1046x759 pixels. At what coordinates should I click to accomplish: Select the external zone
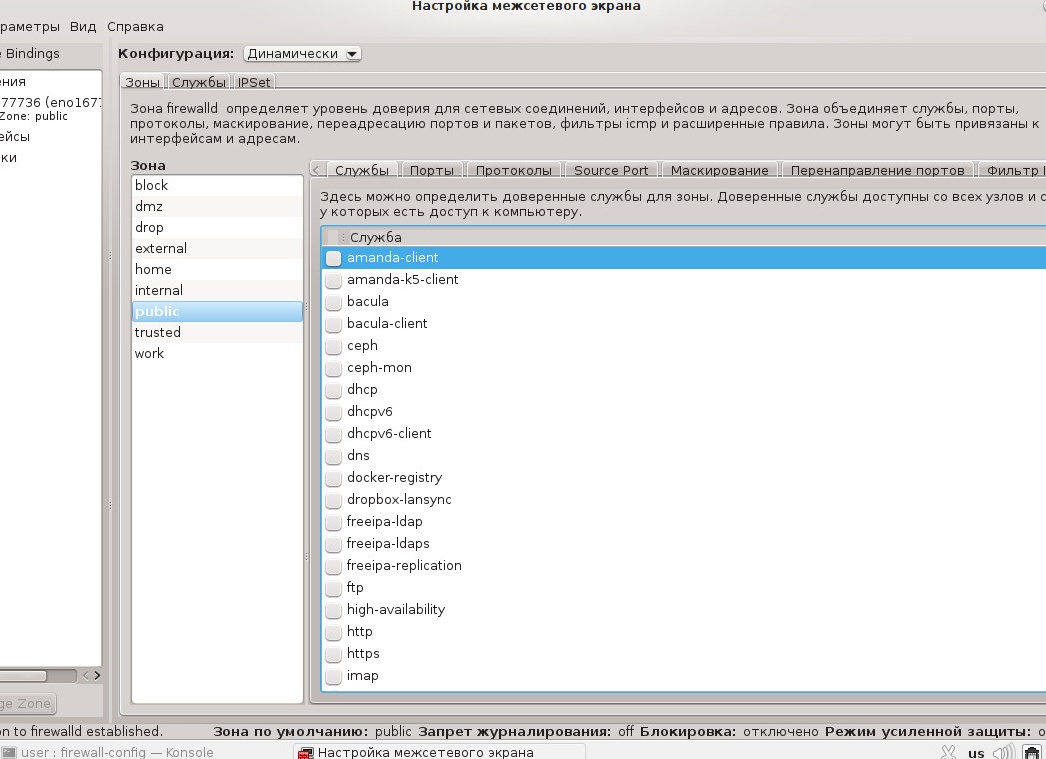217,249
